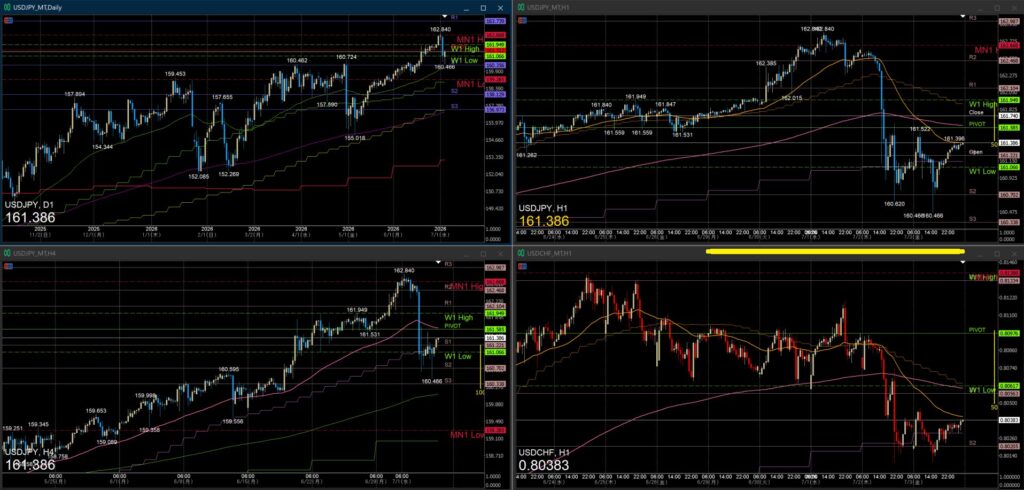Click the 'USDCHF, H1' symbol label
Image resolution: width=1024 pixels, height=490 pixels.
click(544, 452)
